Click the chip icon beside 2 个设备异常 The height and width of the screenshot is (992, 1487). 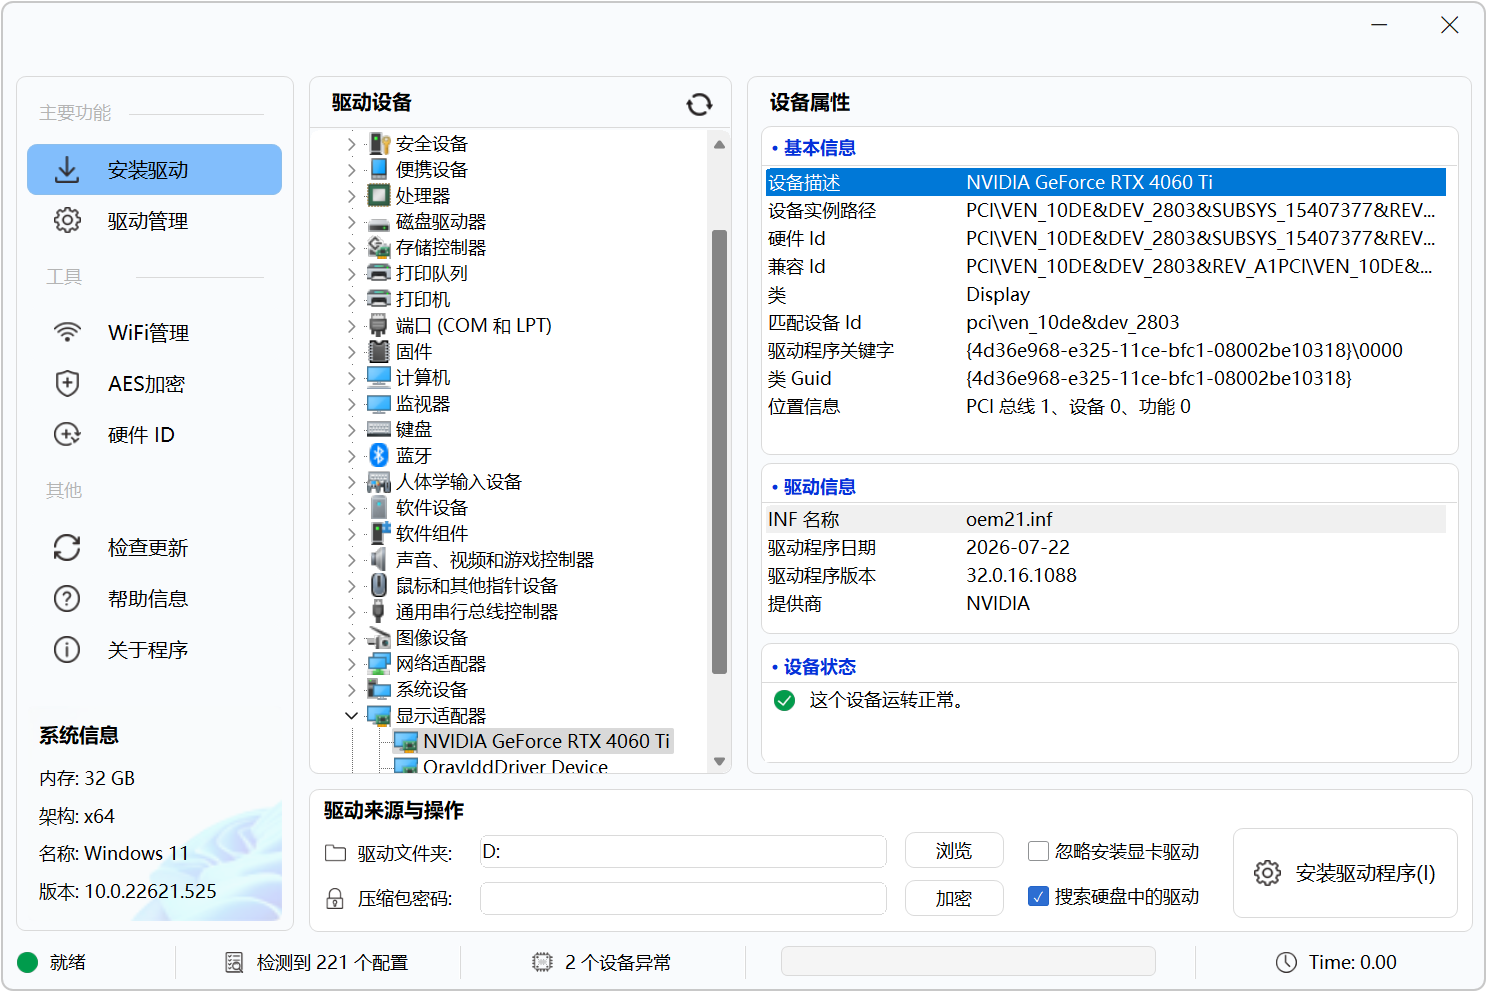coord(542,962)
